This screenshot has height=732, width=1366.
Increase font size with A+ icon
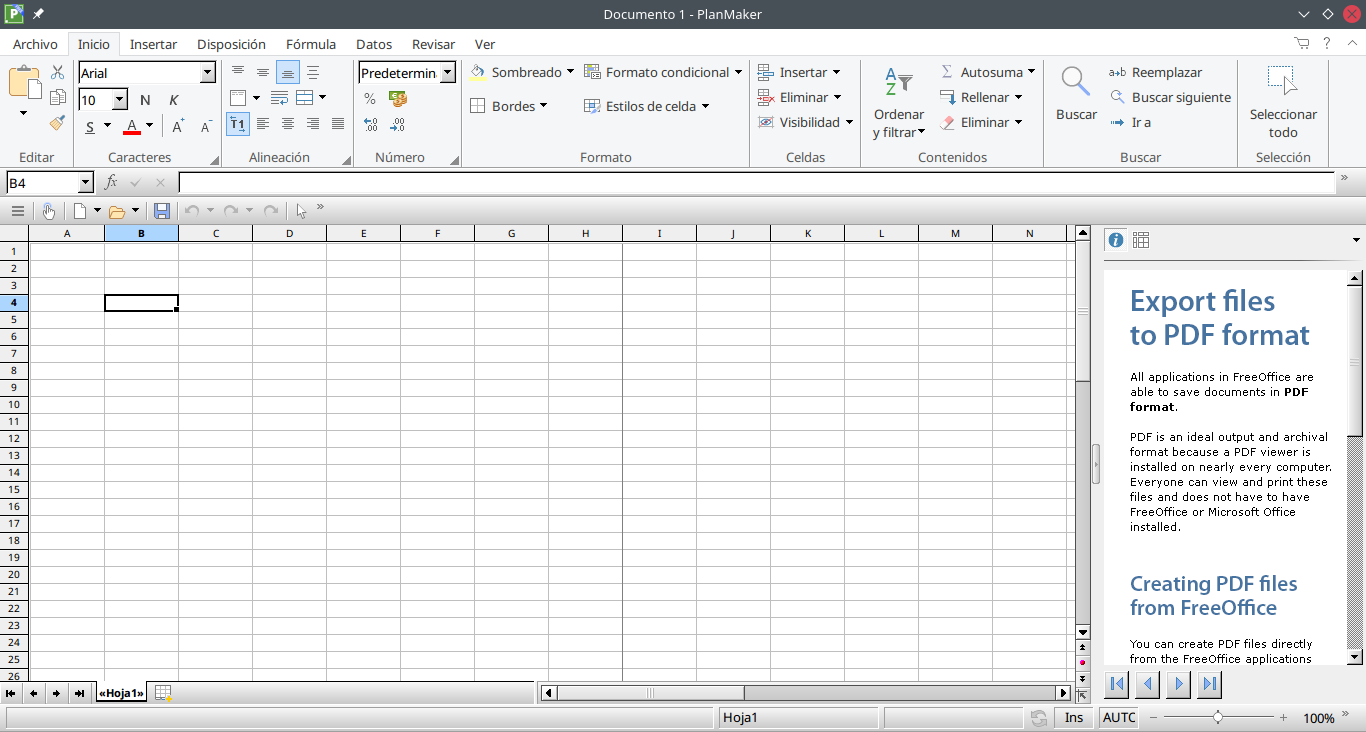178,126
